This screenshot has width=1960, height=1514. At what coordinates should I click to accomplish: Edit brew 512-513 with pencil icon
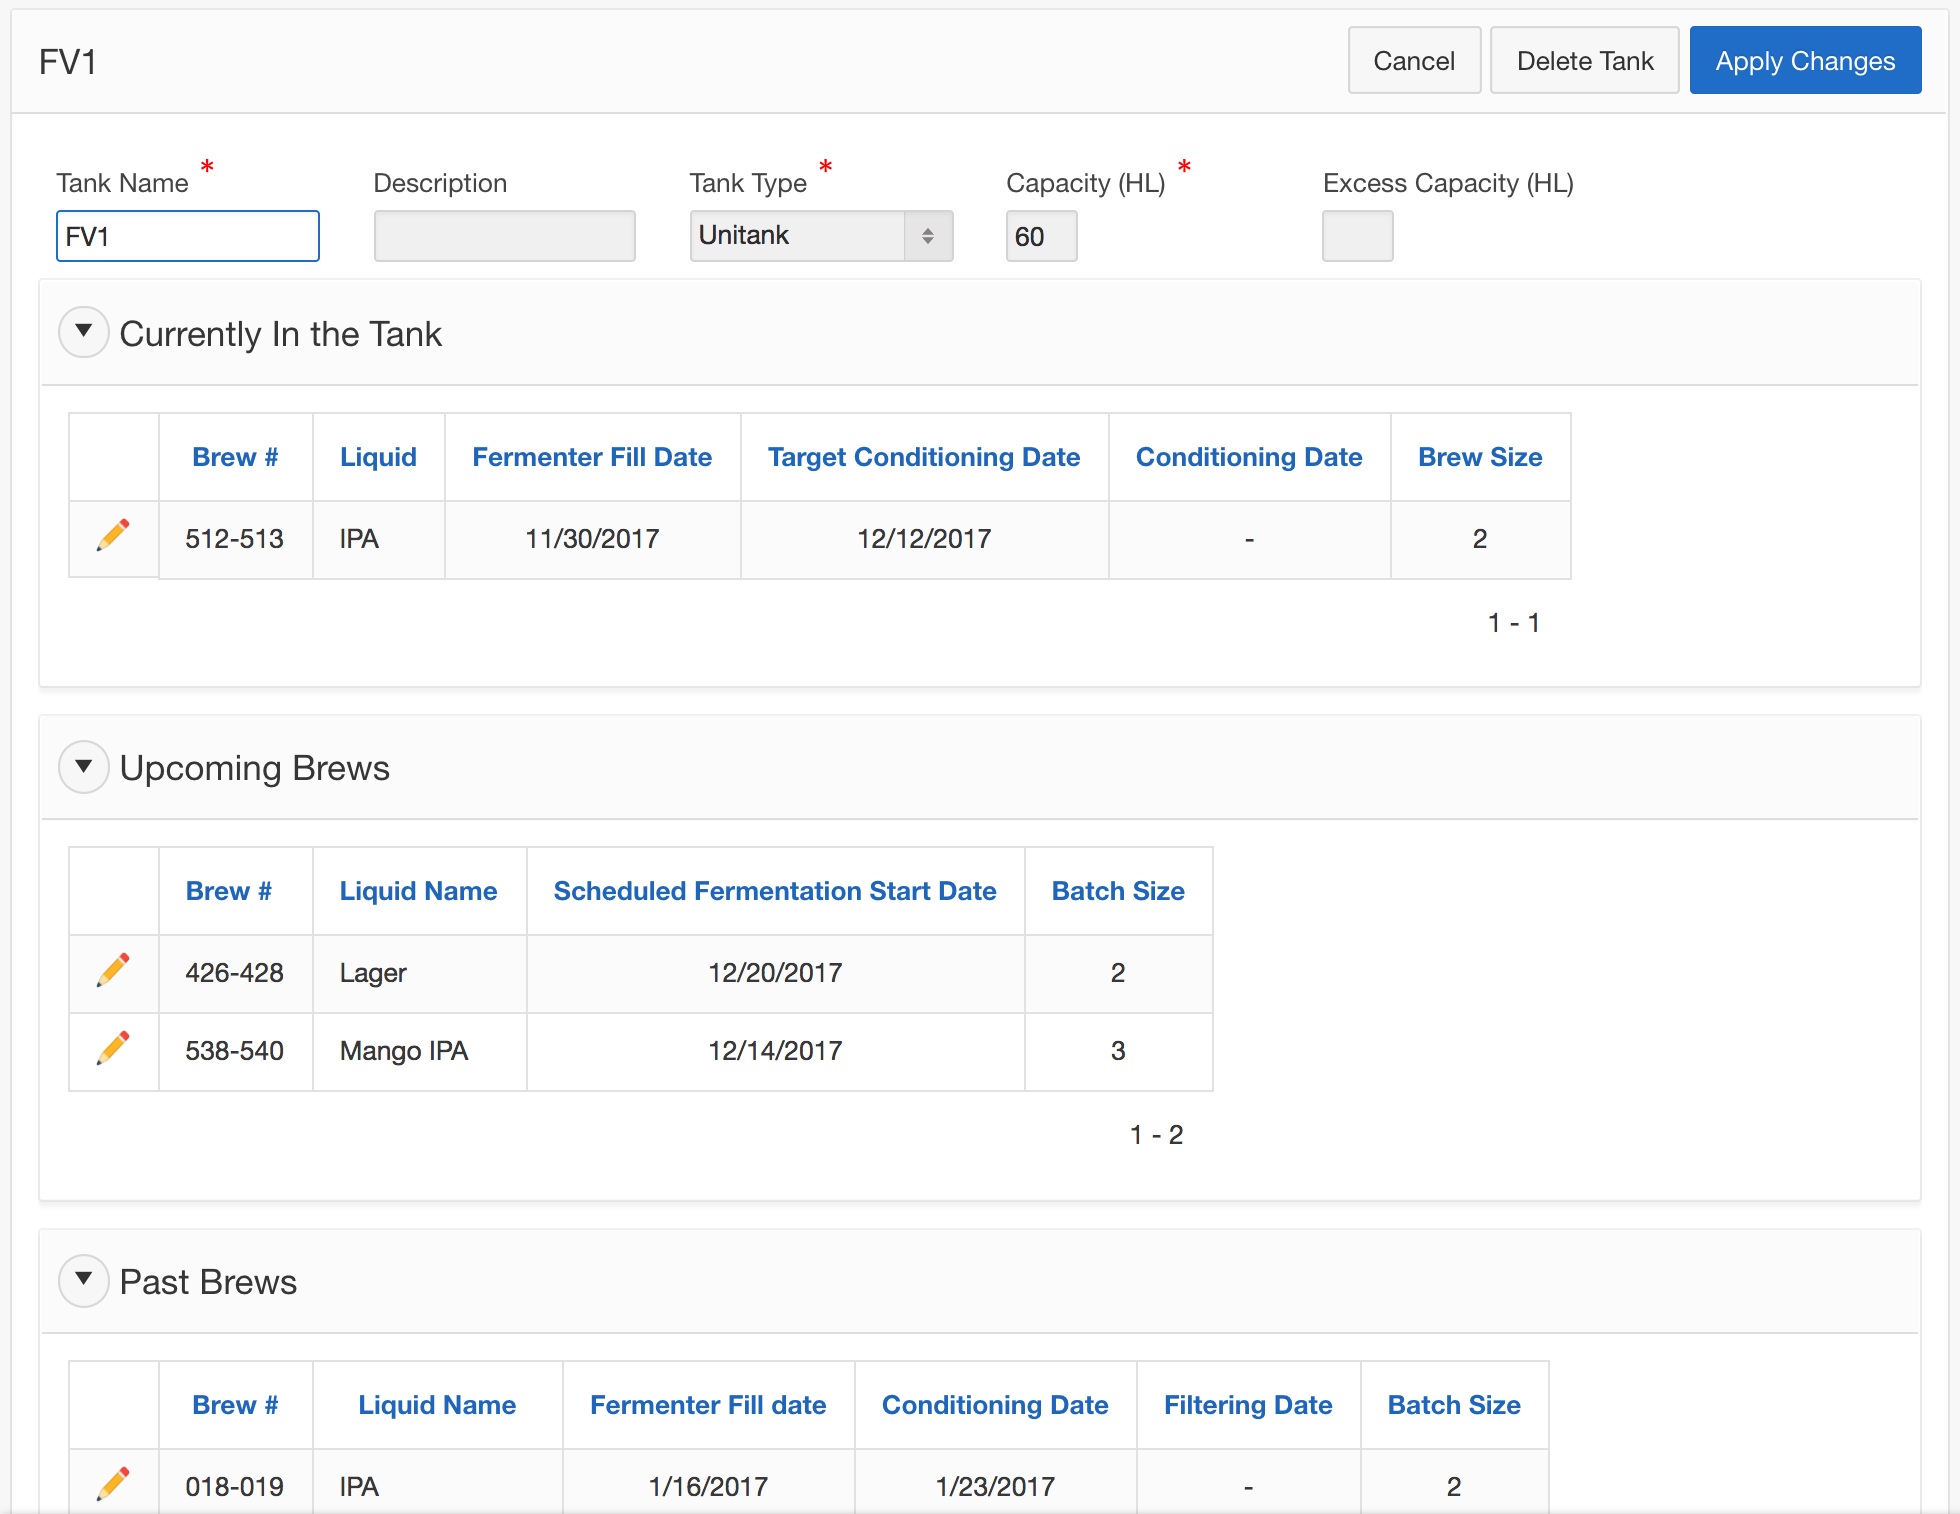pos(113,536)
